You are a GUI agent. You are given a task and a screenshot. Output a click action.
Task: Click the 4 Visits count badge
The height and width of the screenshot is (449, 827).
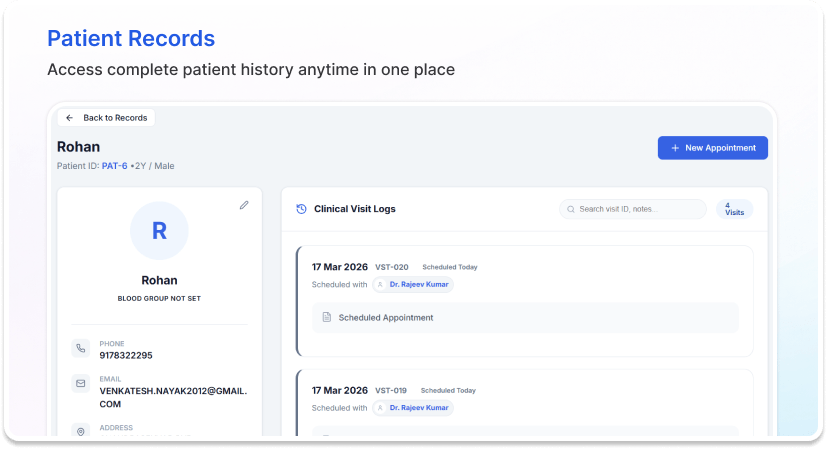point(733,209)
